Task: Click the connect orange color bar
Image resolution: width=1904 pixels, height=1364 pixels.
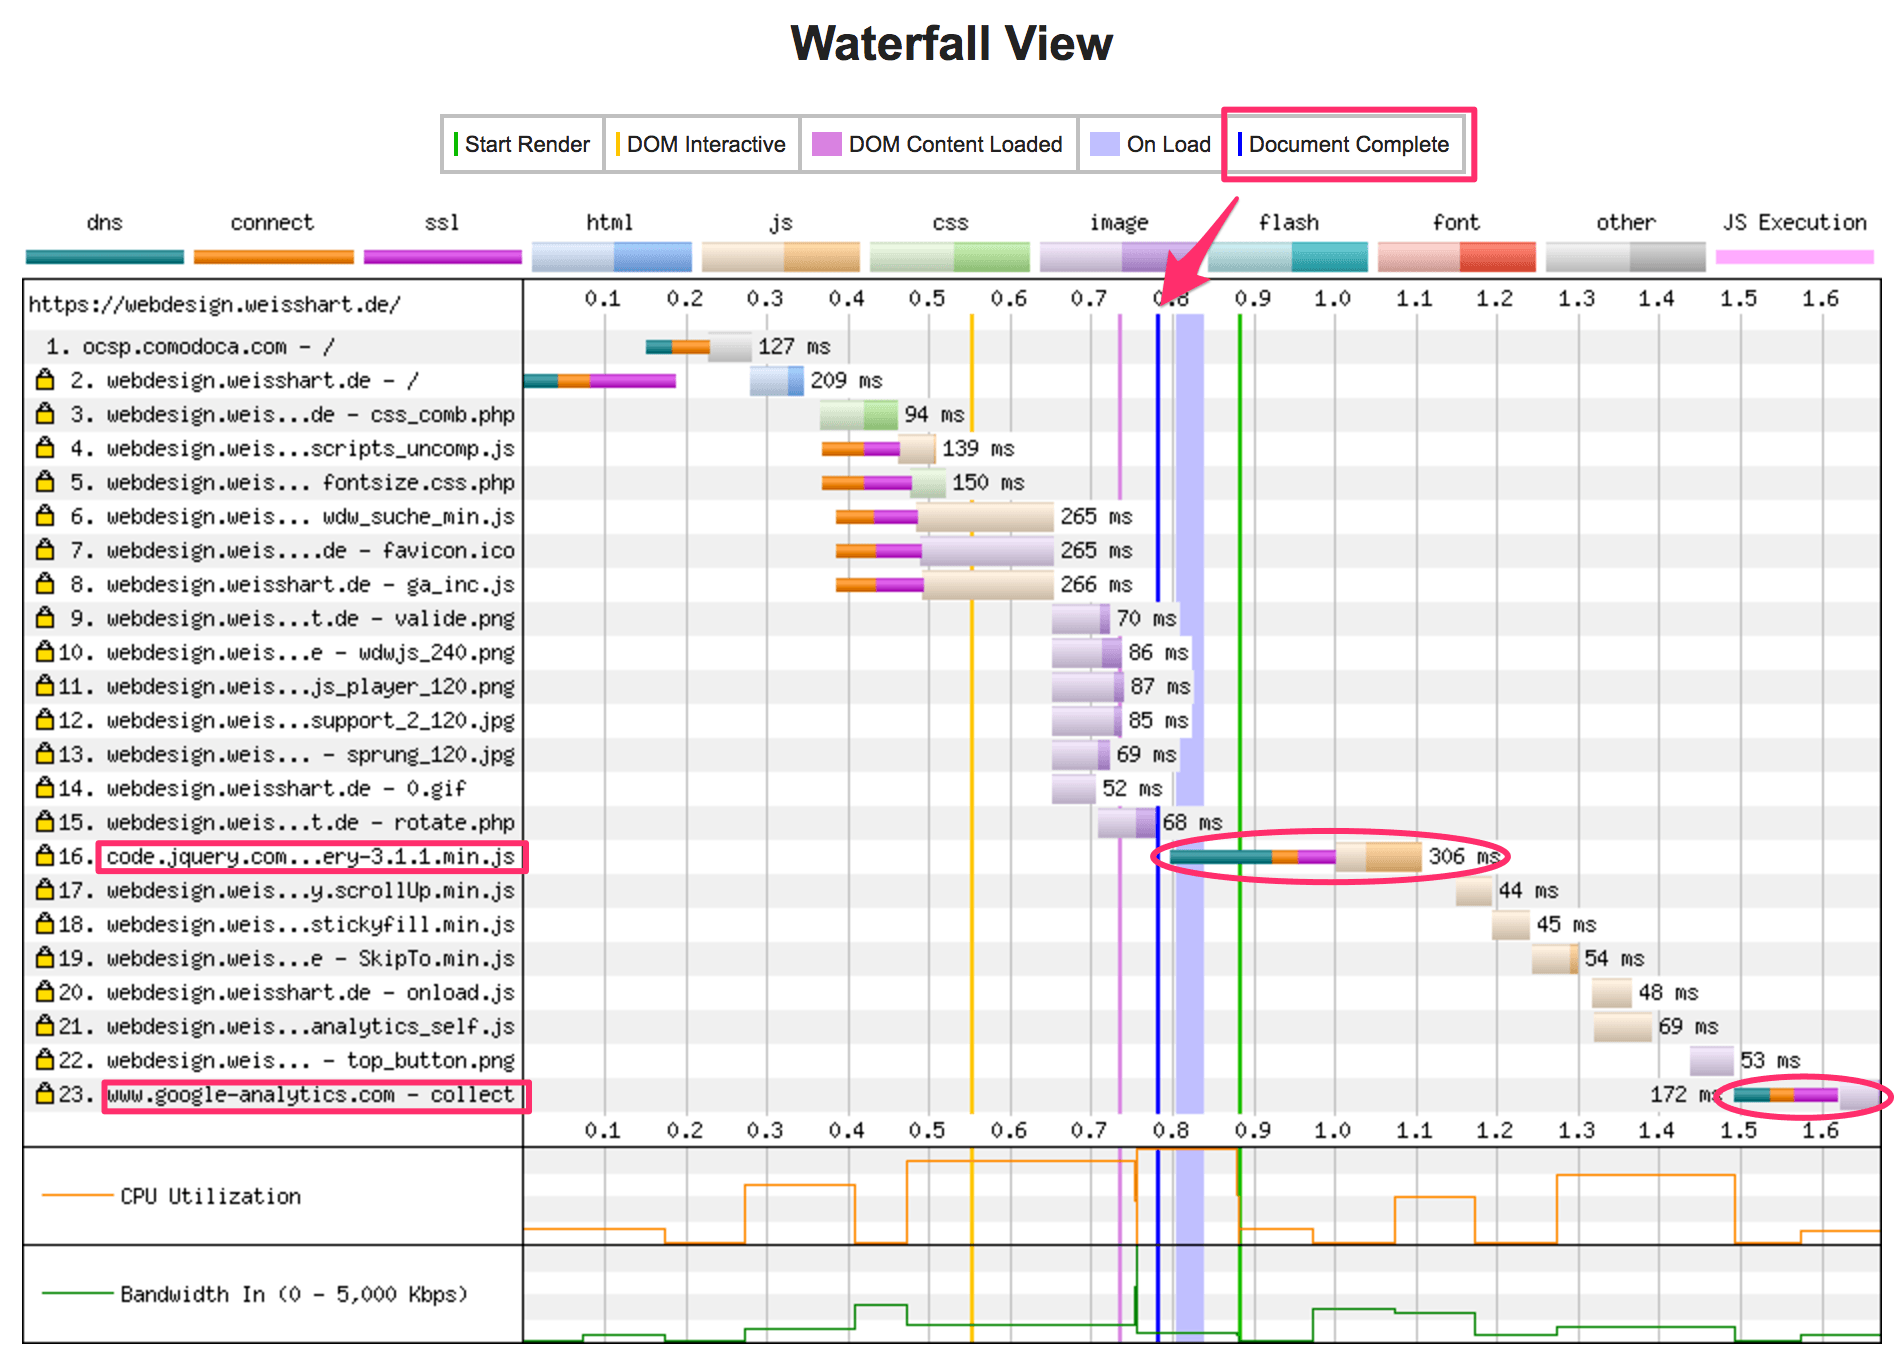Action: tap(274, 257)
